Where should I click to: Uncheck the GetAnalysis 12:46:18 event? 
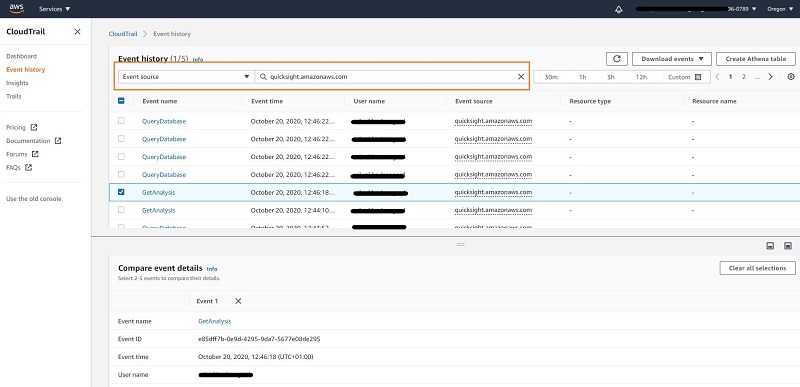coord(121,192)
